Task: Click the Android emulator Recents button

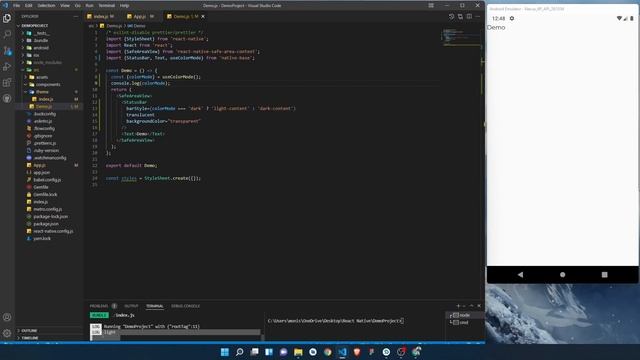Action: click(x=604, y=275)
